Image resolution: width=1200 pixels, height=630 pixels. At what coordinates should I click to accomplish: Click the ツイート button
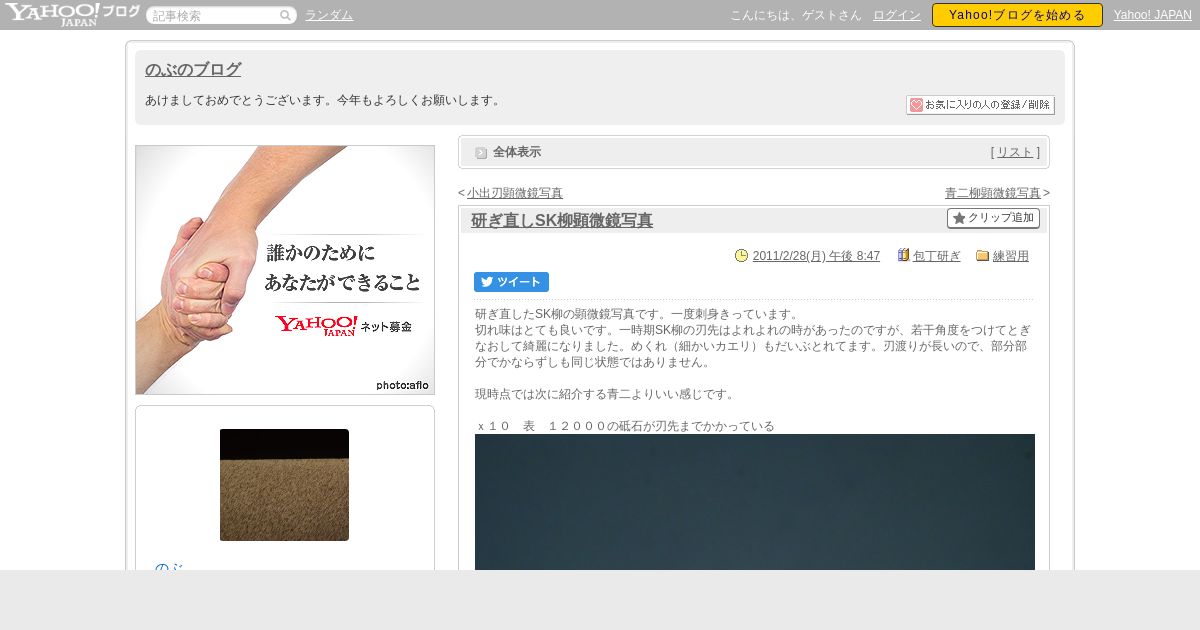(x=511, y=282)
